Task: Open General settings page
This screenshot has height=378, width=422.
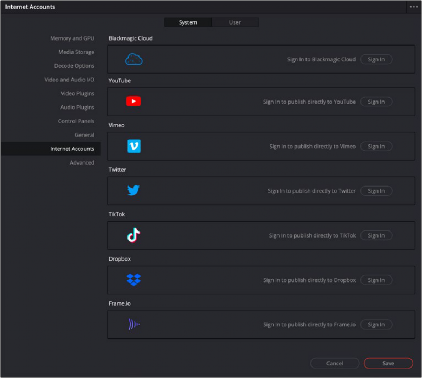Action: point(84,135)
